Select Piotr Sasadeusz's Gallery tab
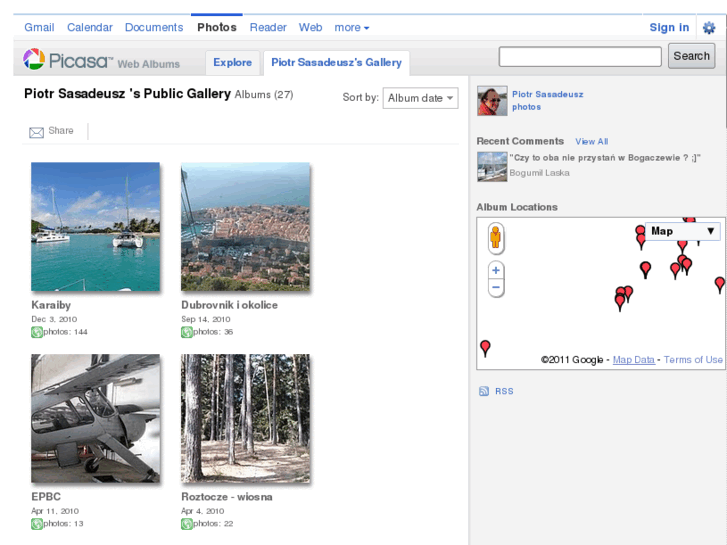Image resolution: width=727 pixels, height=545 pixels. [x=336, y=62]
